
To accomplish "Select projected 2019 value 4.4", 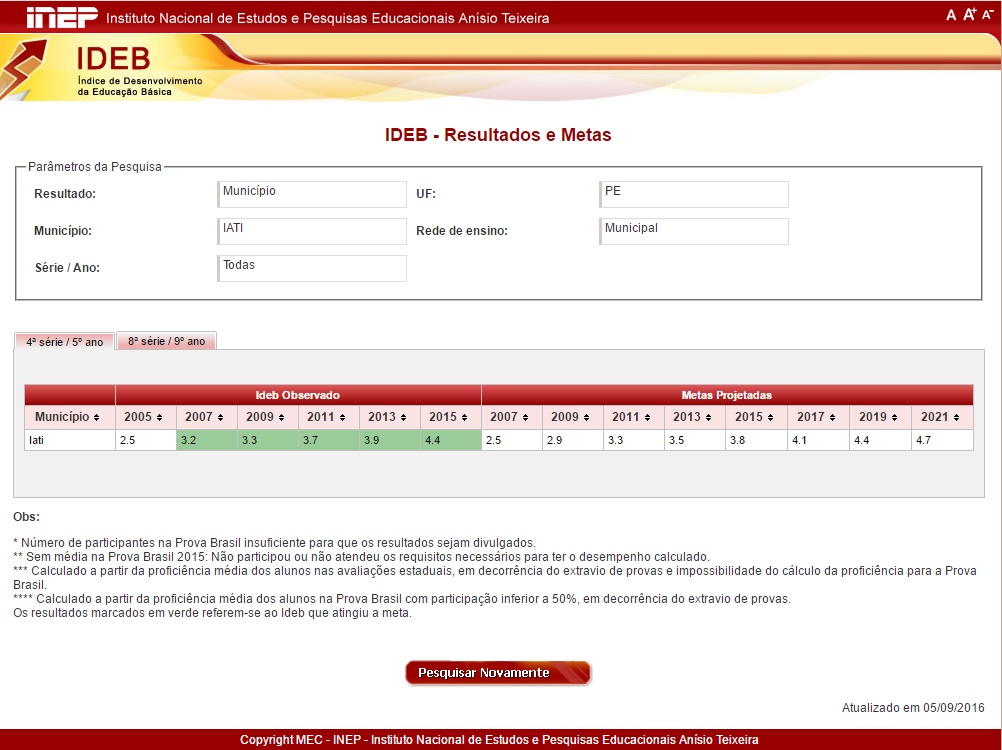I will [881, 440].
